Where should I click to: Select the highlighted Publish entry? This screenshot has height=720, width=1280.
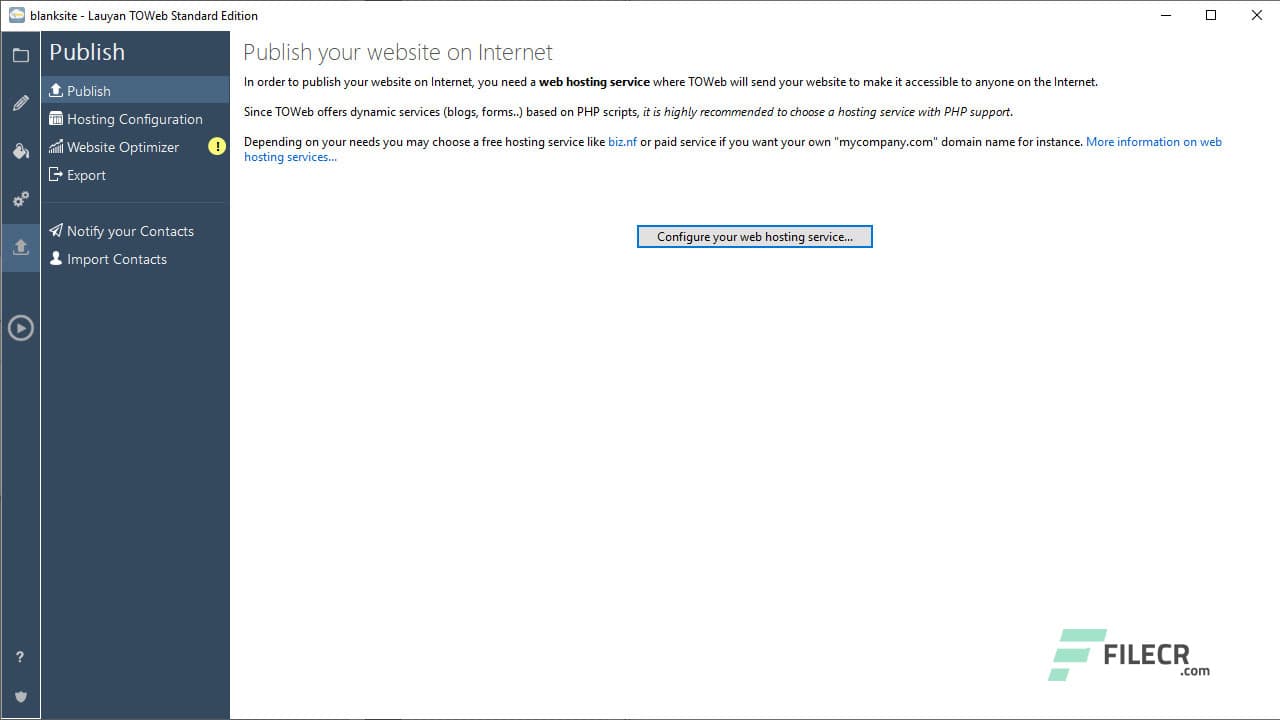coord(87,90)
